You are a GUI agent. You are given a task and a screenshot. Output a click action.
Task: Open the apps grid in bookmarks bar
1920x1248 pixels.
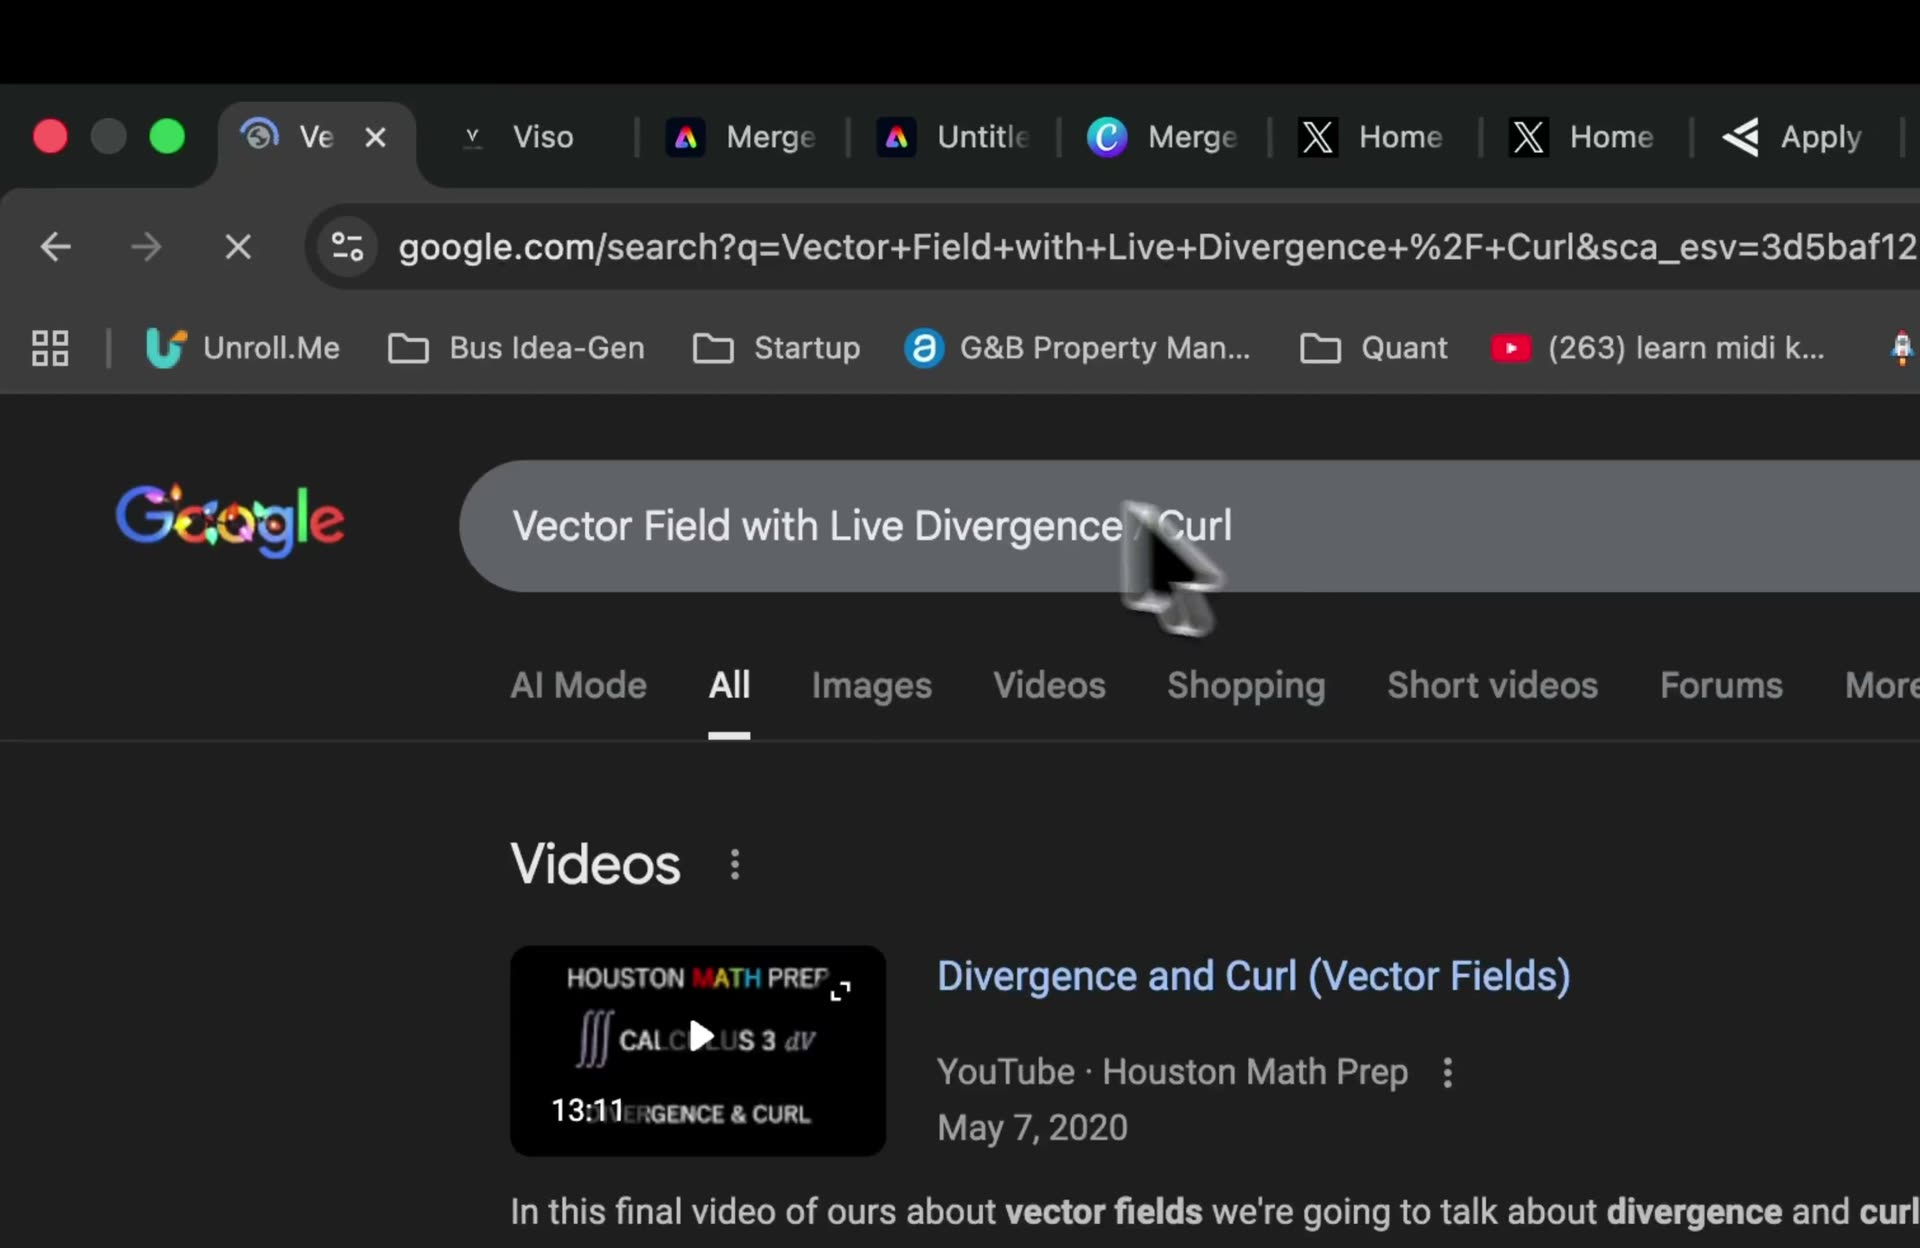50,348
